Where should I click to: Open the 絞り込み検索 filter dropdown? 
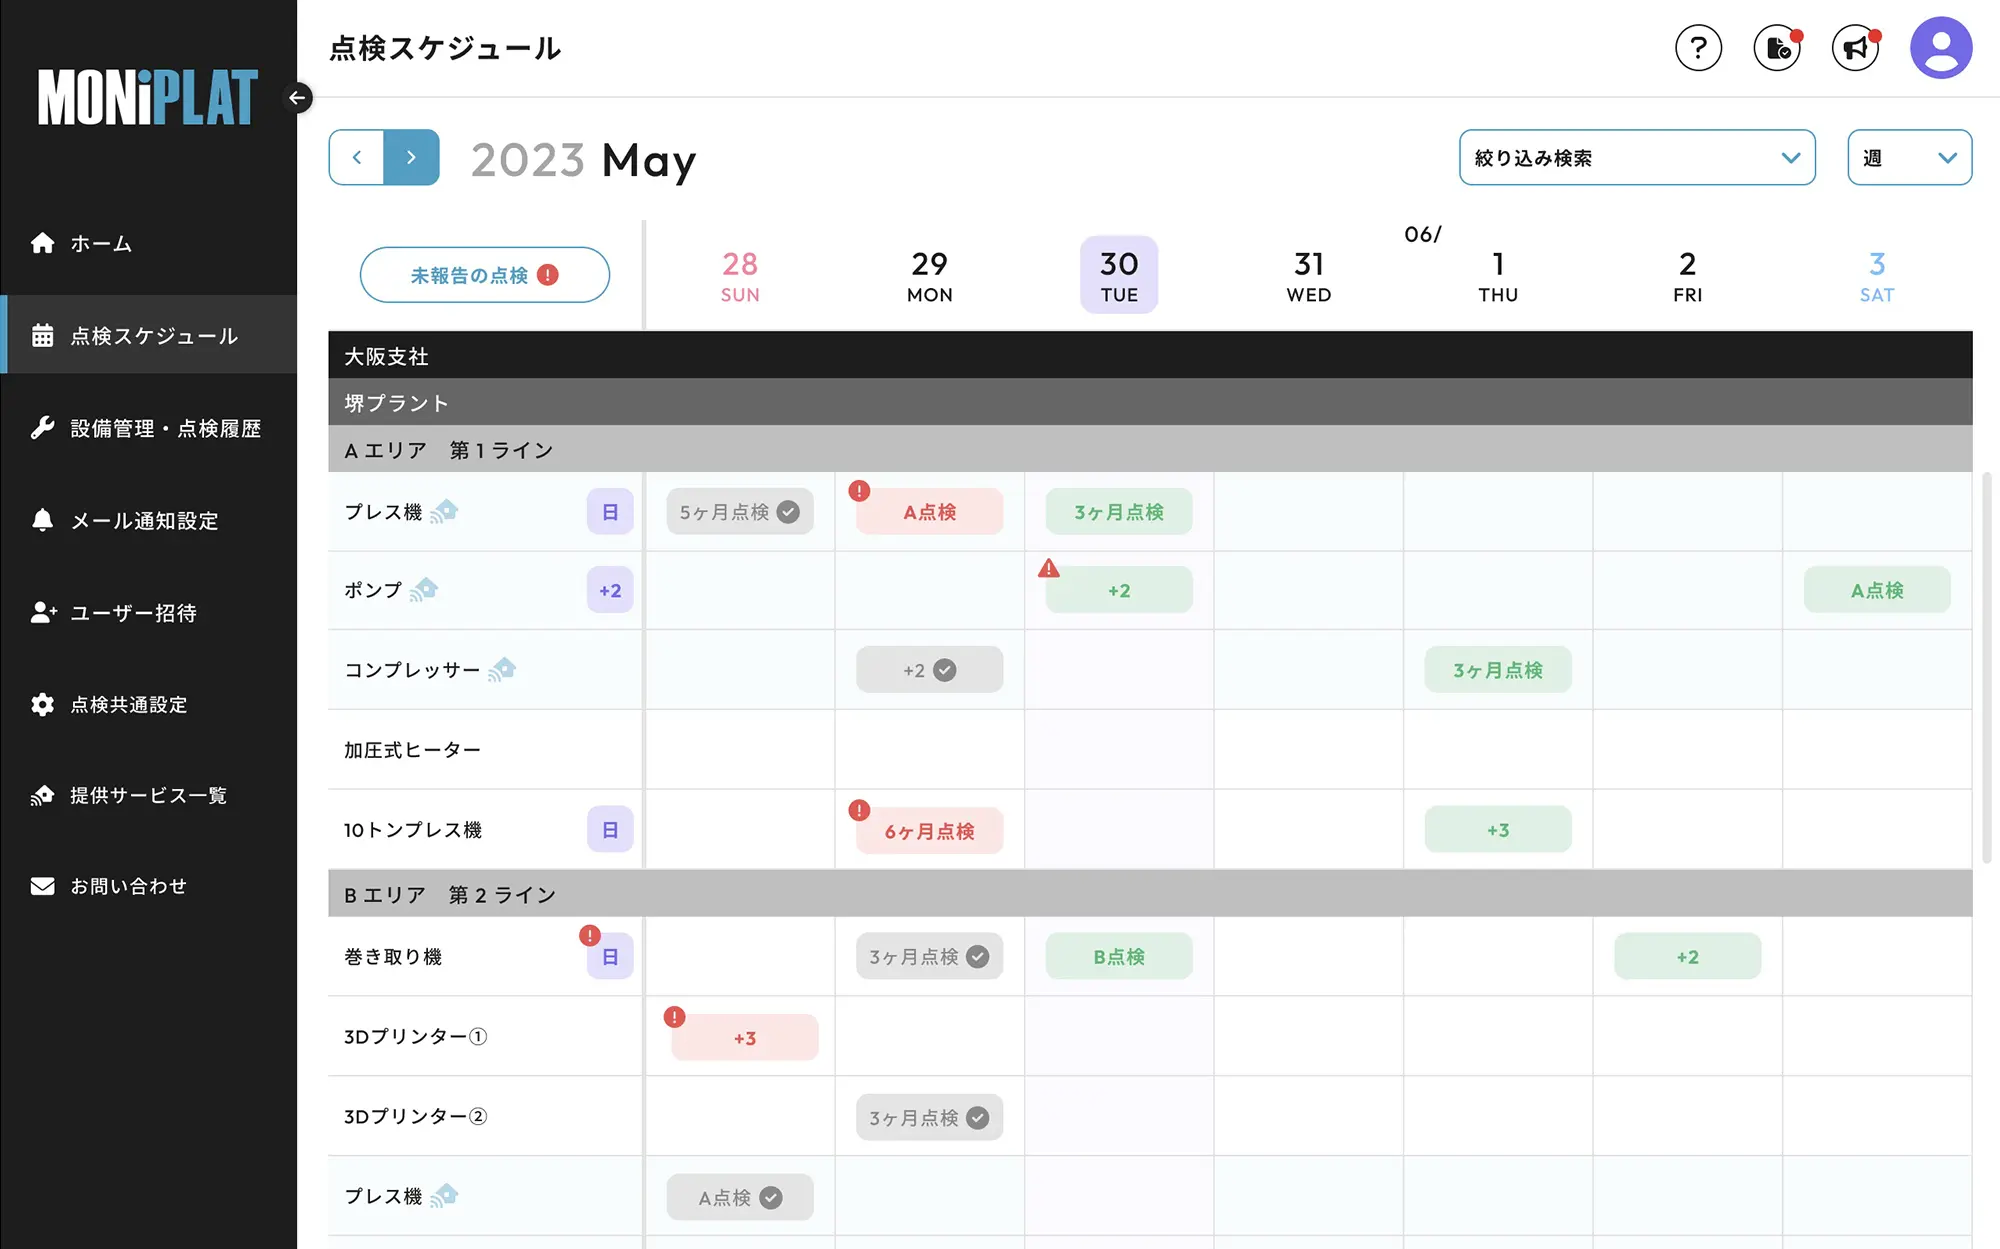point(1636,157)
